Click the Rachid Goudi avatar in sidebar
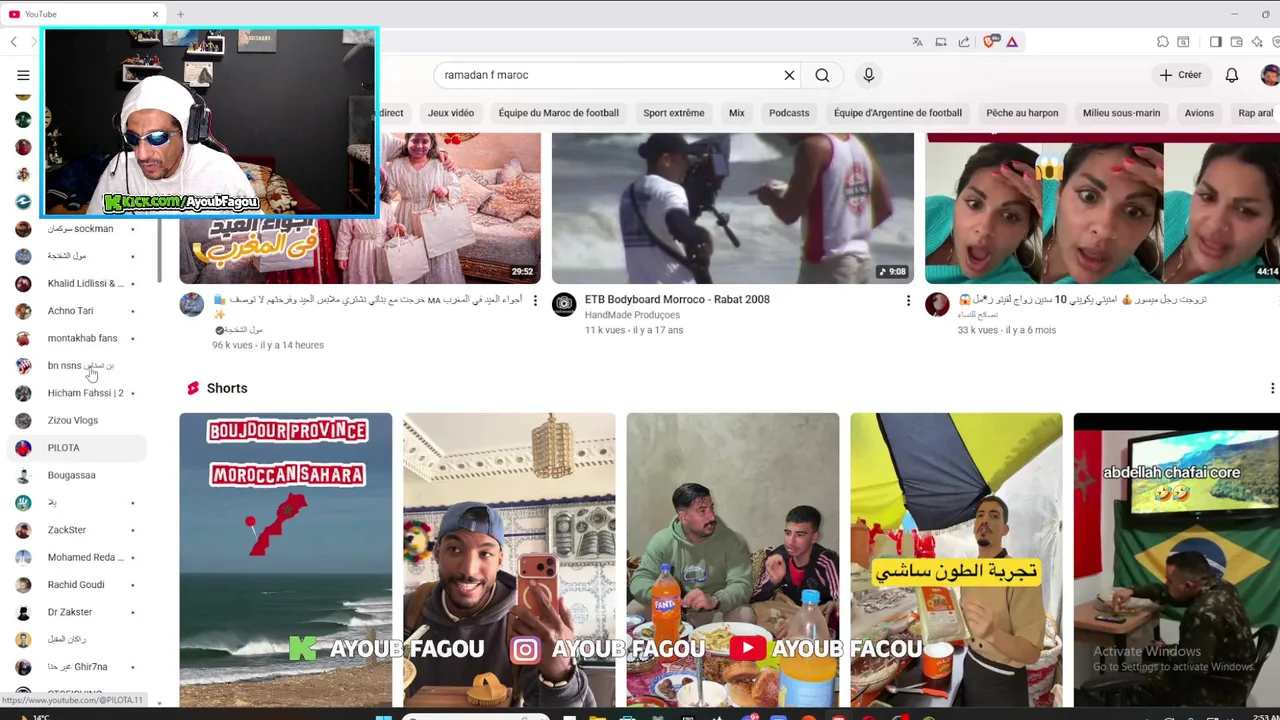This screenshot has height=720, width=1280. (x=23, y=585)
